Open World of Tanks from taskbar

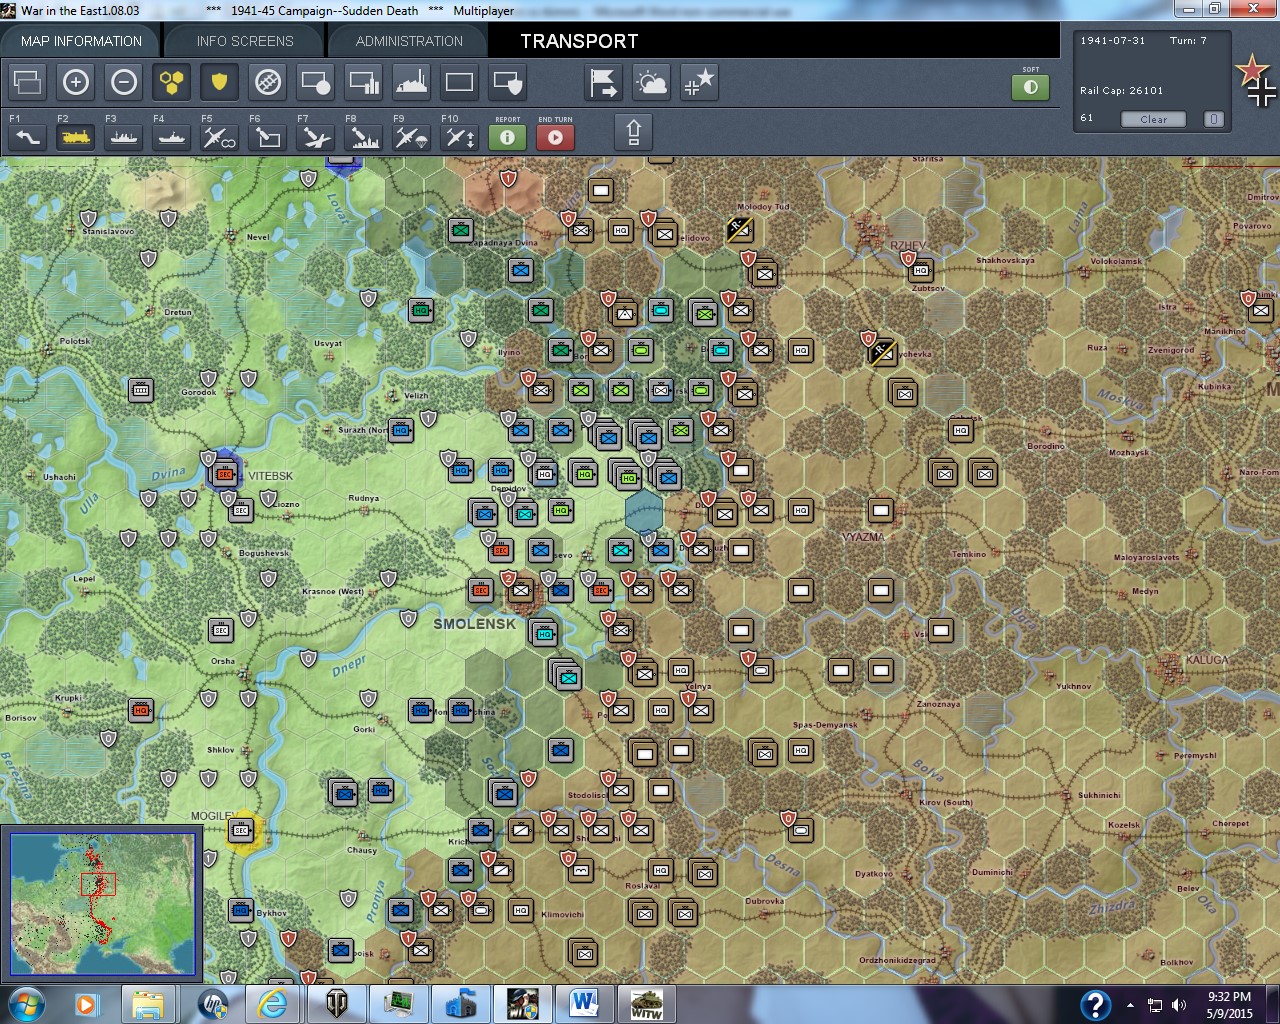pos(334,1004)
